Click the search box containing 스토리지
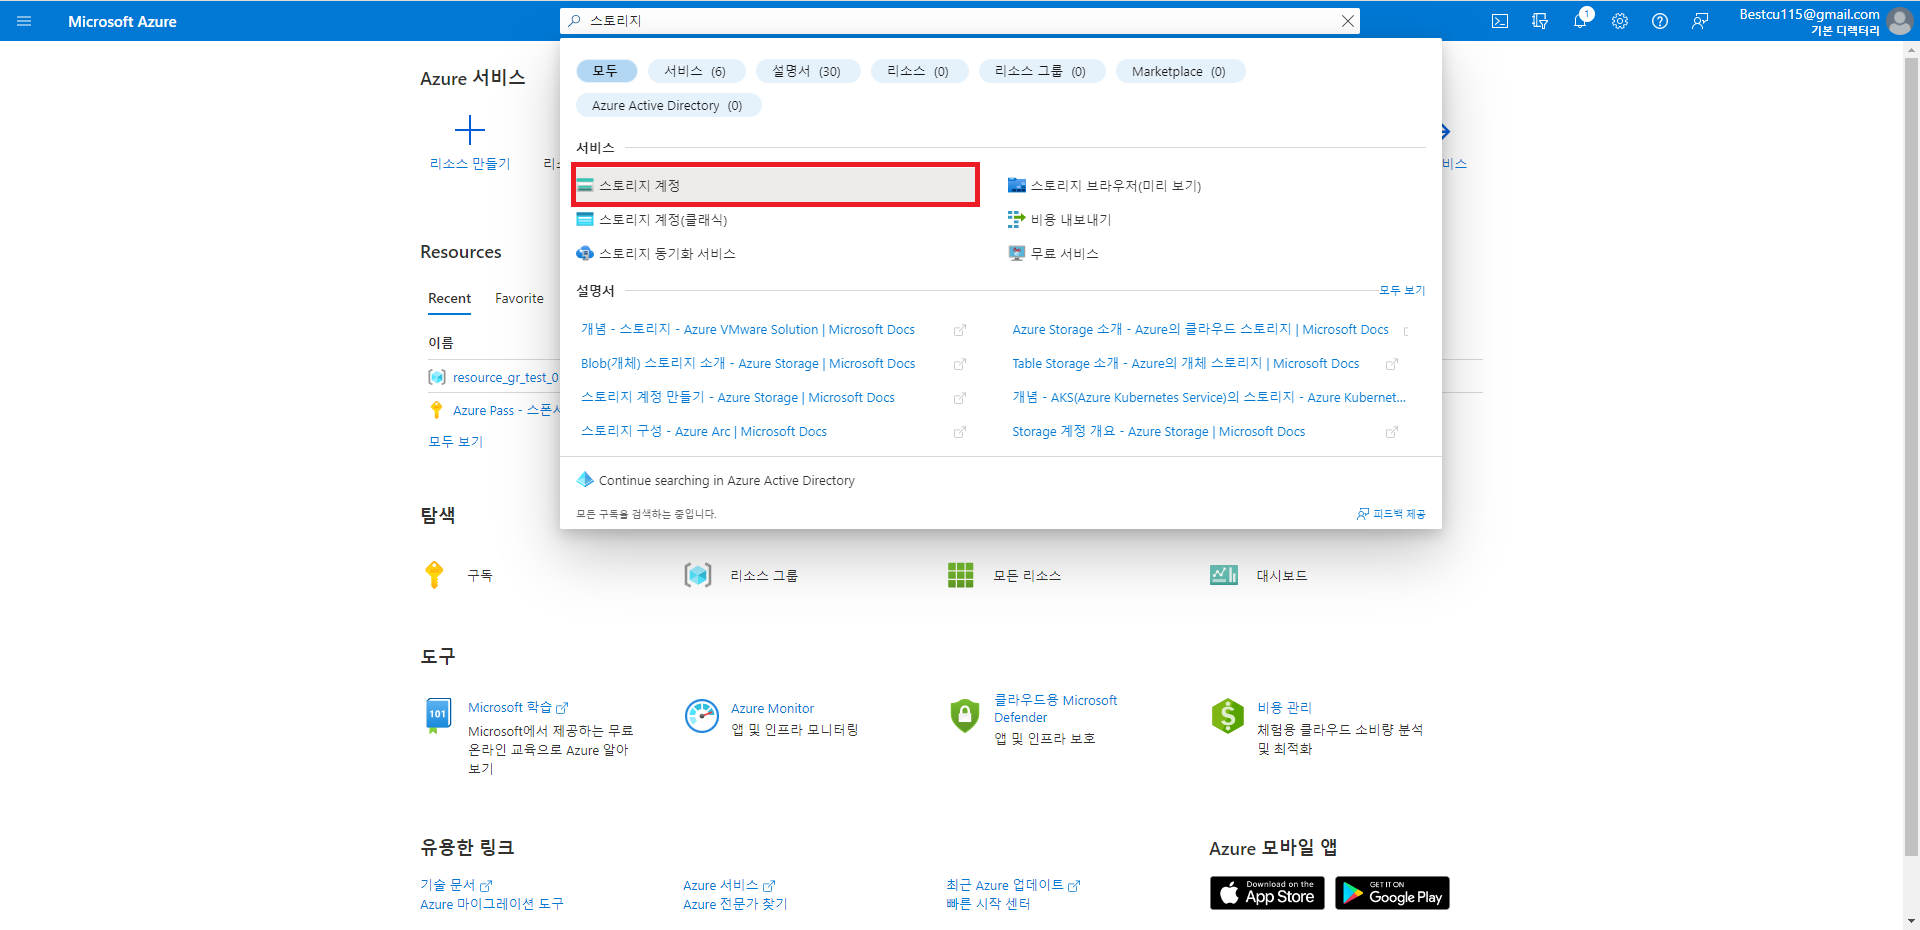The image size is (1920, 930). tap(960, 21)
